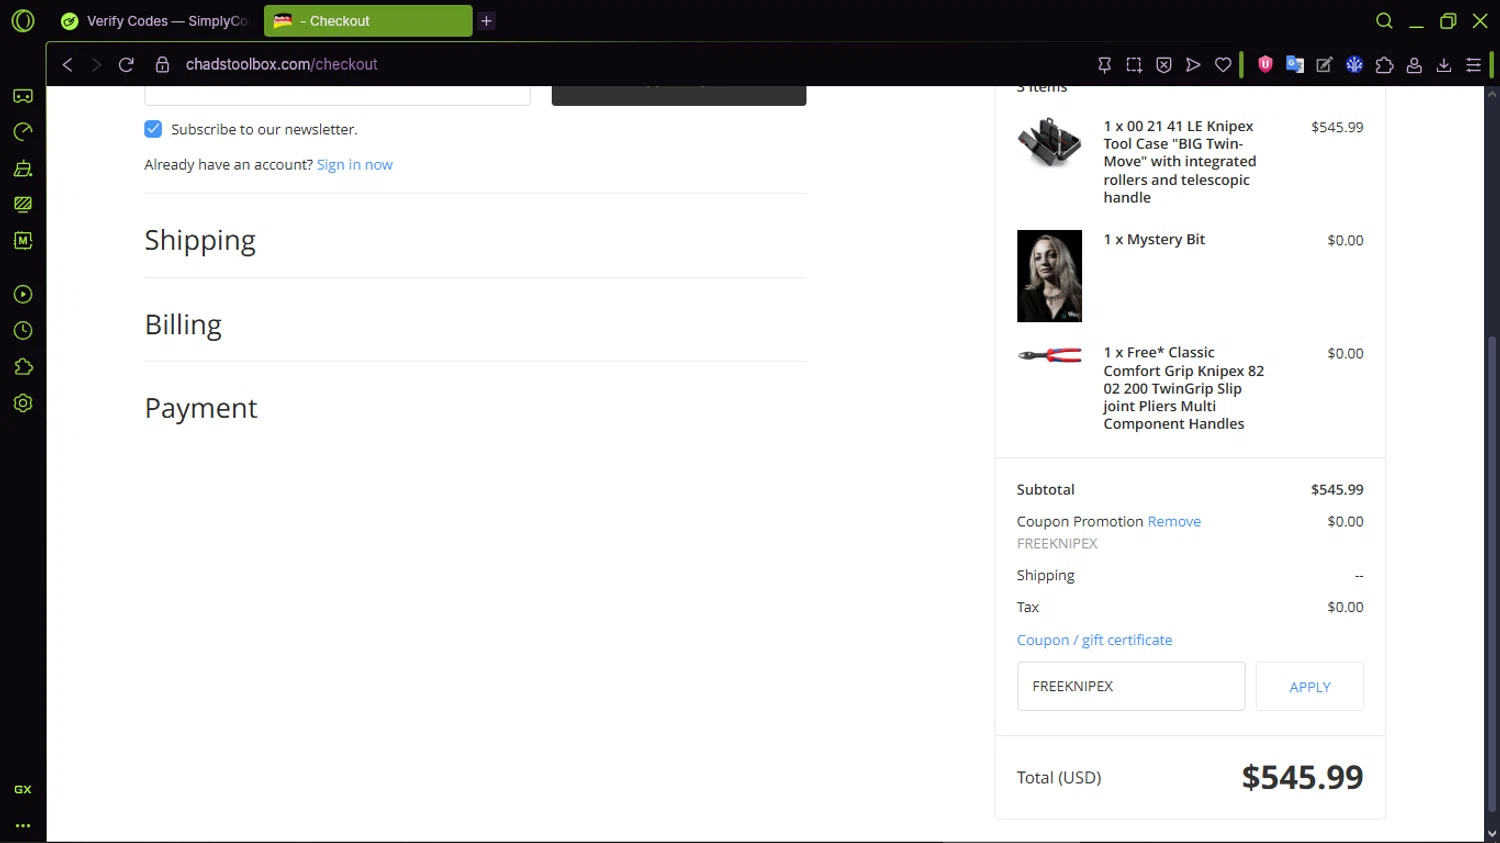
Task: Open GX Corner gamepad icon in sidebar
Action: click(23, 96)
